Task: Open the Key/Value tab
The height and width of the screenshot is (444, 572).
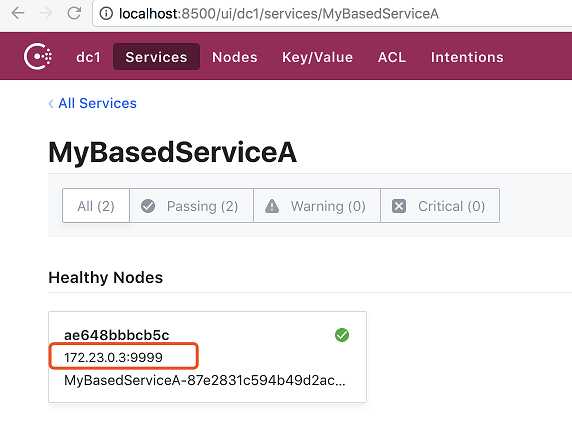Action: (317, 57)
